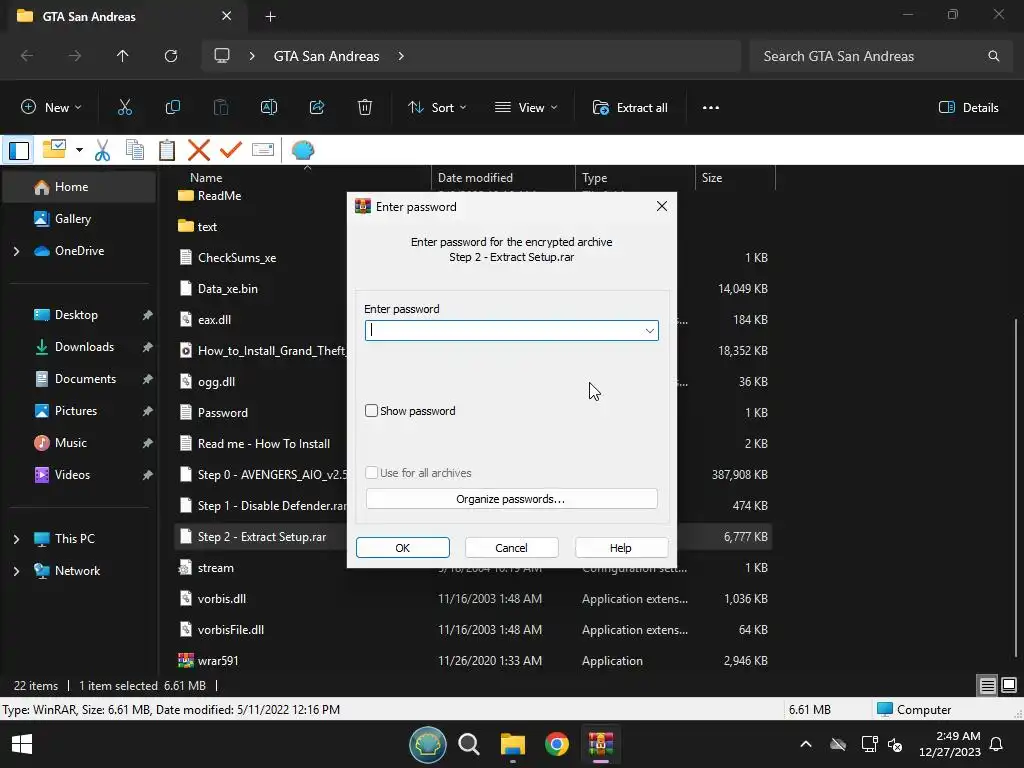Toggle the navigation pane icon in white toolbar

[19, 150]
